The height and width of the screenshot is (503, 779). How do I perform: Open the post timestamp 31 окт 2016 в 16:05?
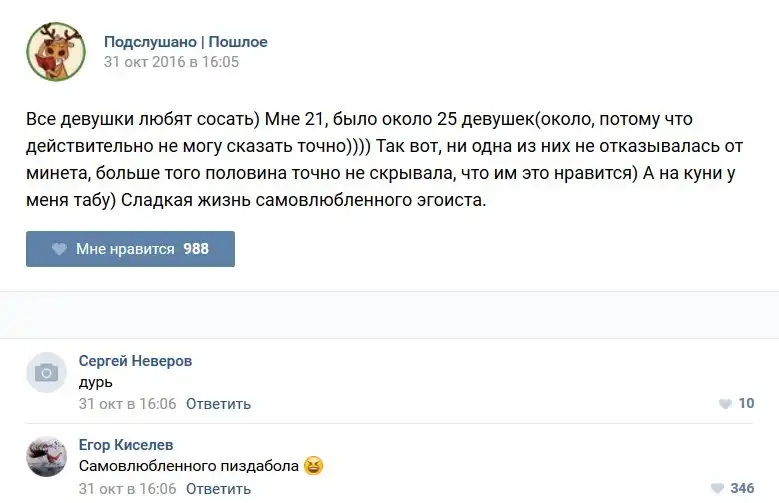tap(171, 62)
